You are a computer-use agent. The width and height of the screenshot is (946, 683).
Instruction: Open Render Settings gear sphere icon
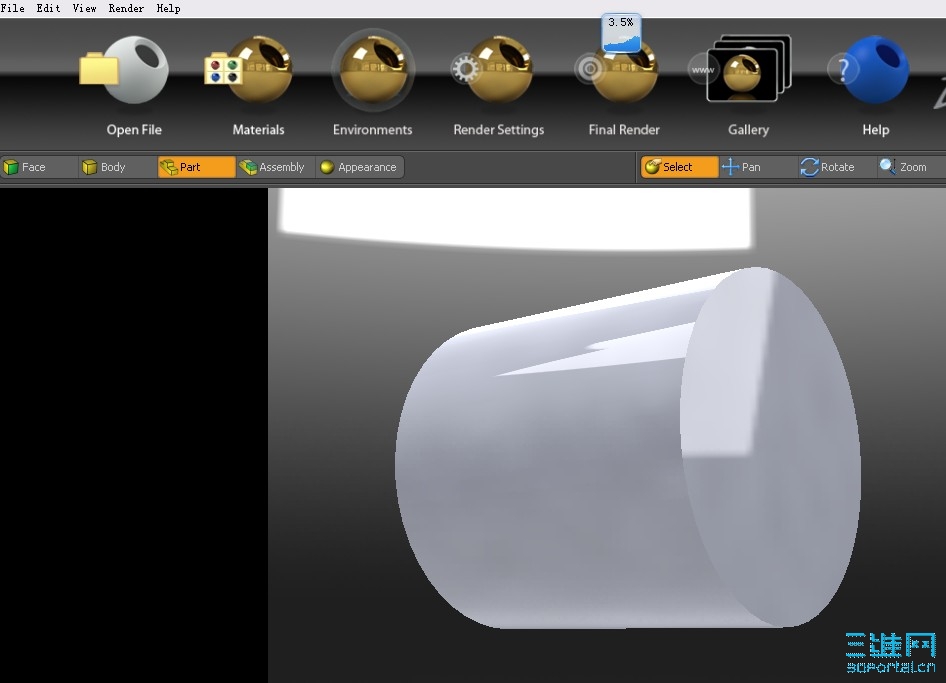click(492, 69)
